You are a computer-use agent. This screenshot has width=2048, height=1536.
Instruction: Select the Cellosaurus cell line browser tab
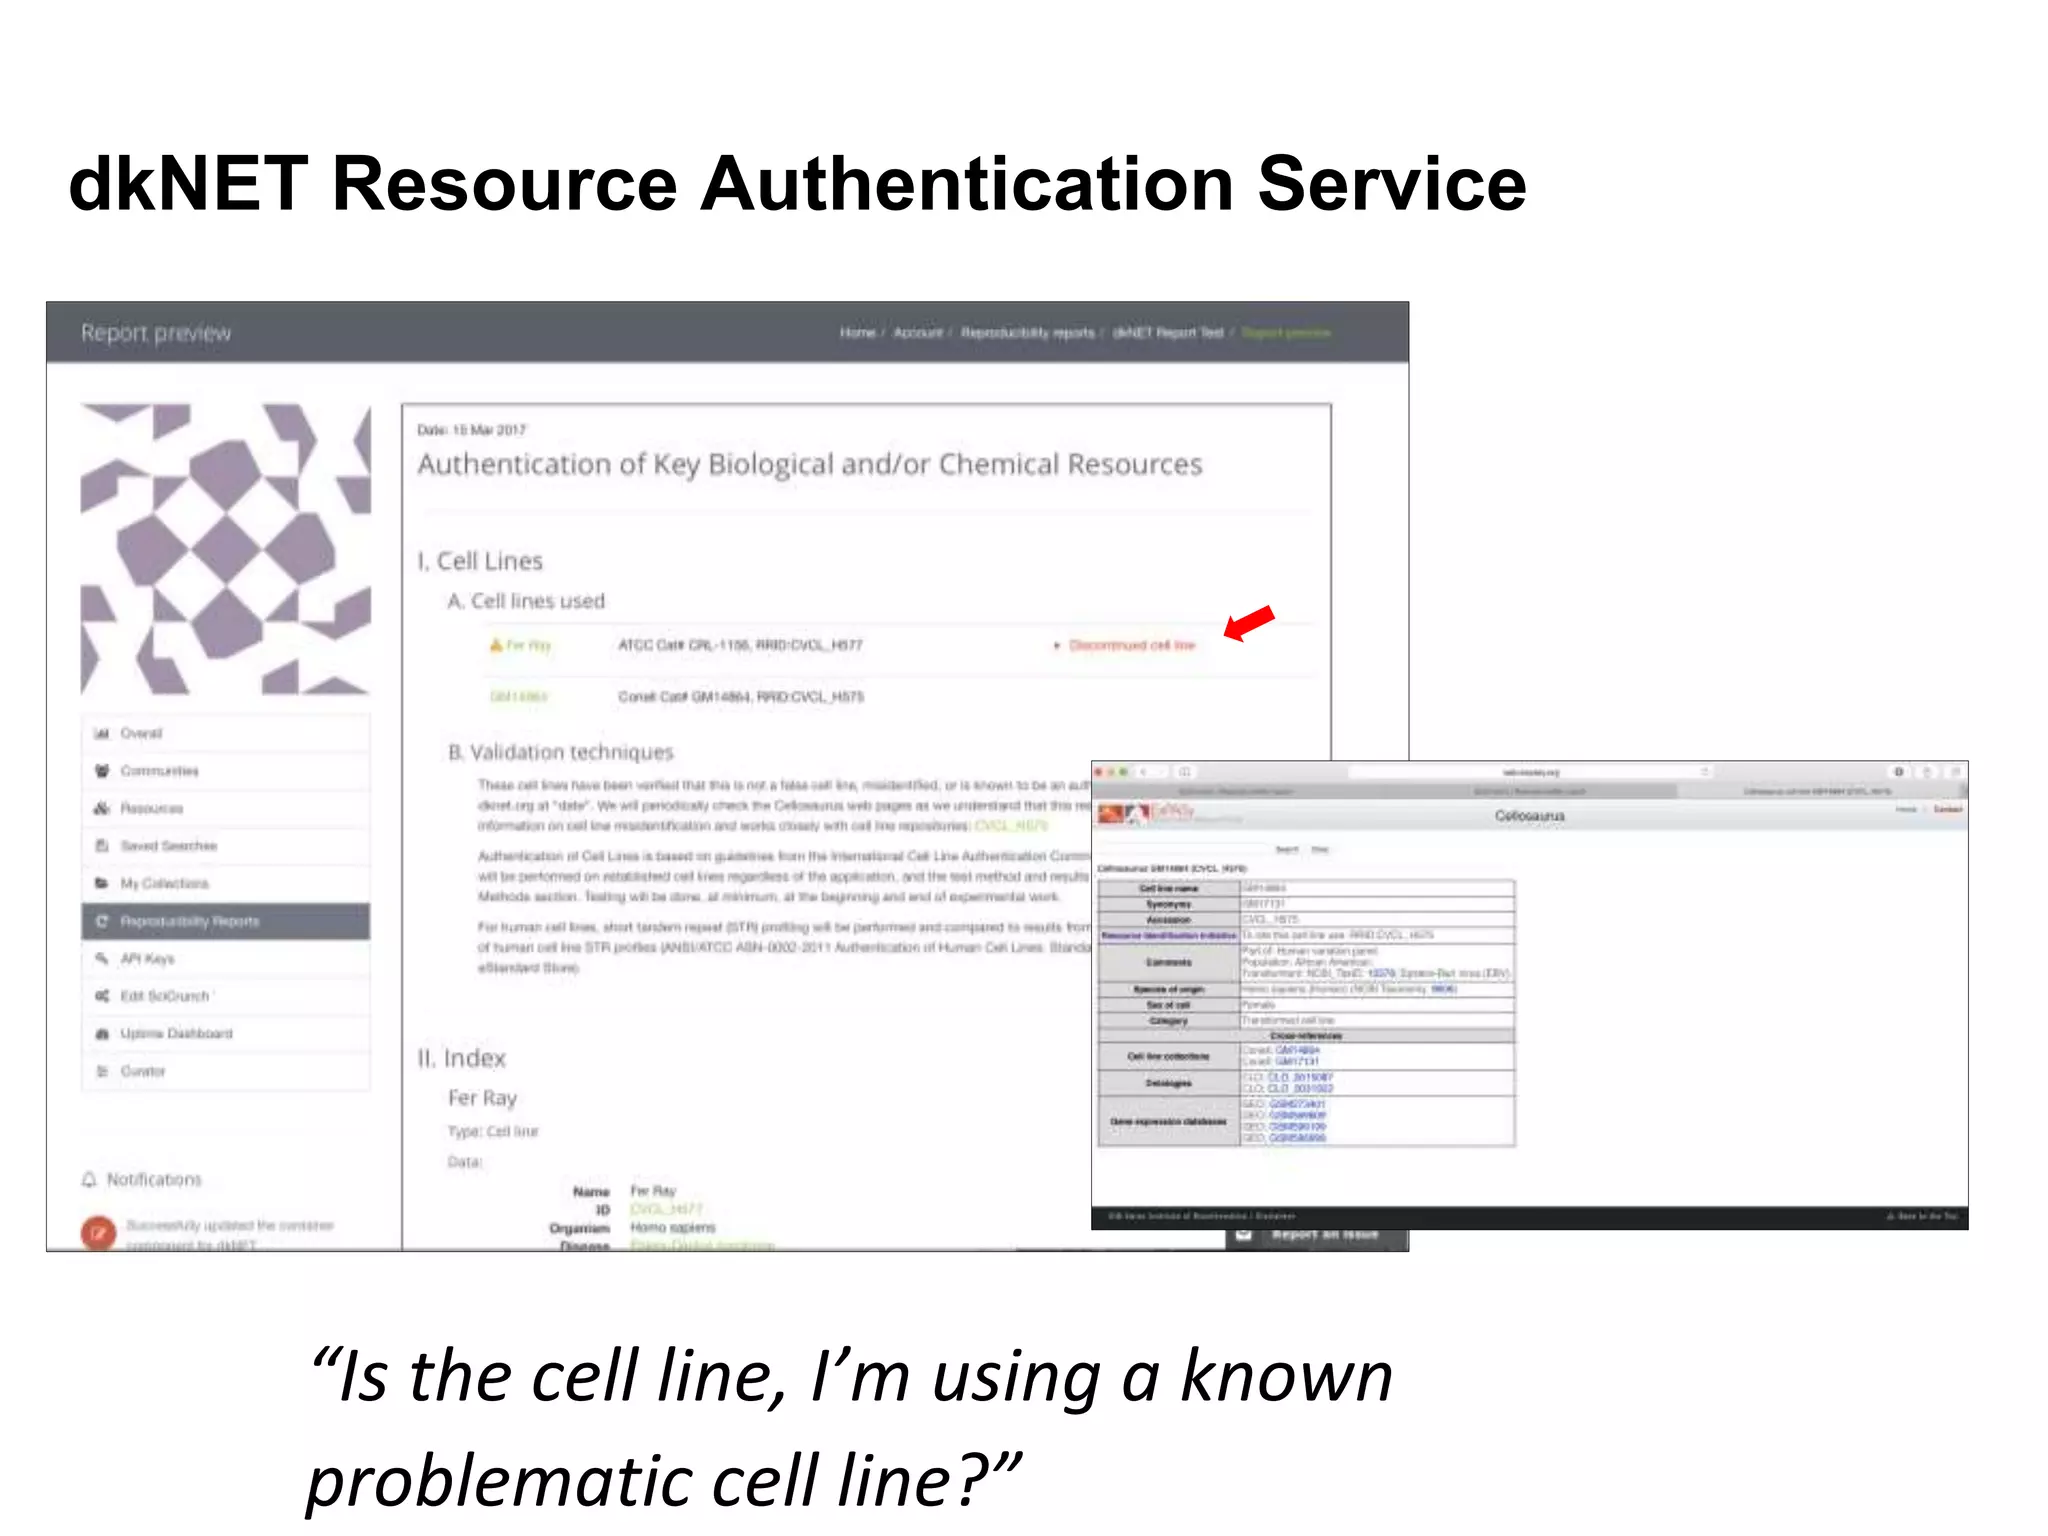pyautogui.click(x=1818, y=791)
